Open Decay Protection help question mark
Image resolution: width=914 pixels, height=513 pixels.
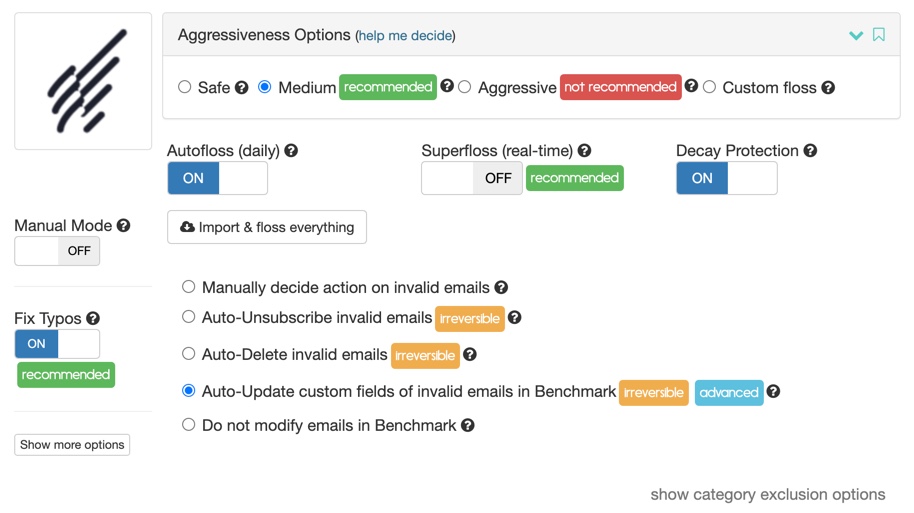tap(810, 150)
